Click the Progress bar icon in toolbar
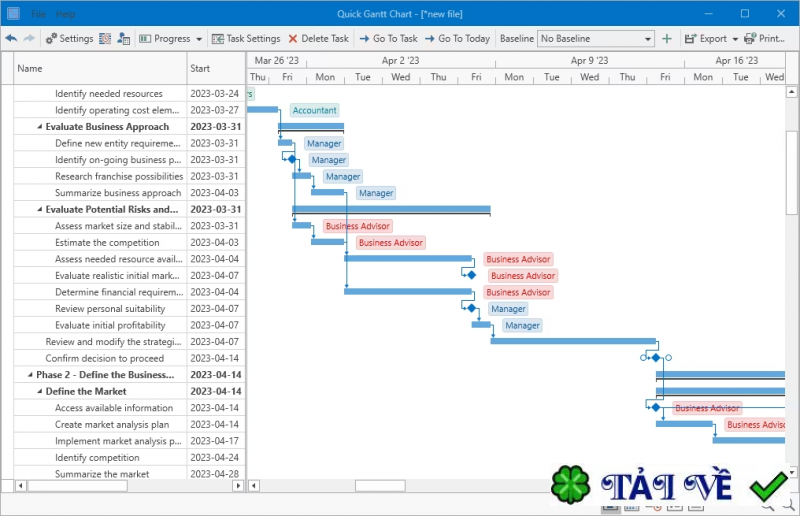 pyautogui.click(x=145, y=39)
